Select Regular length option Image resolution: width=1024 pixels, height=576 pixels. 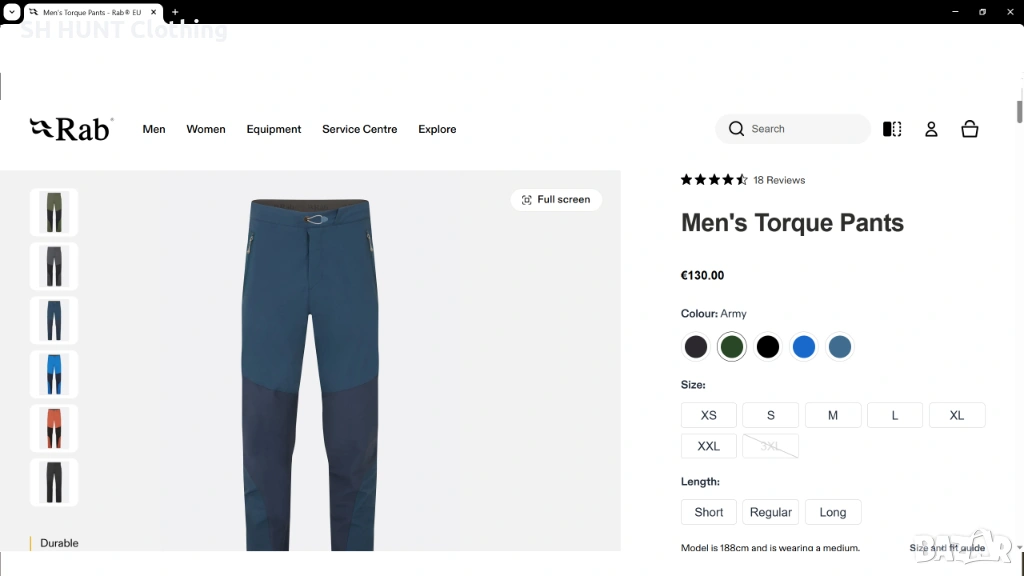click(x=771, y=512)
